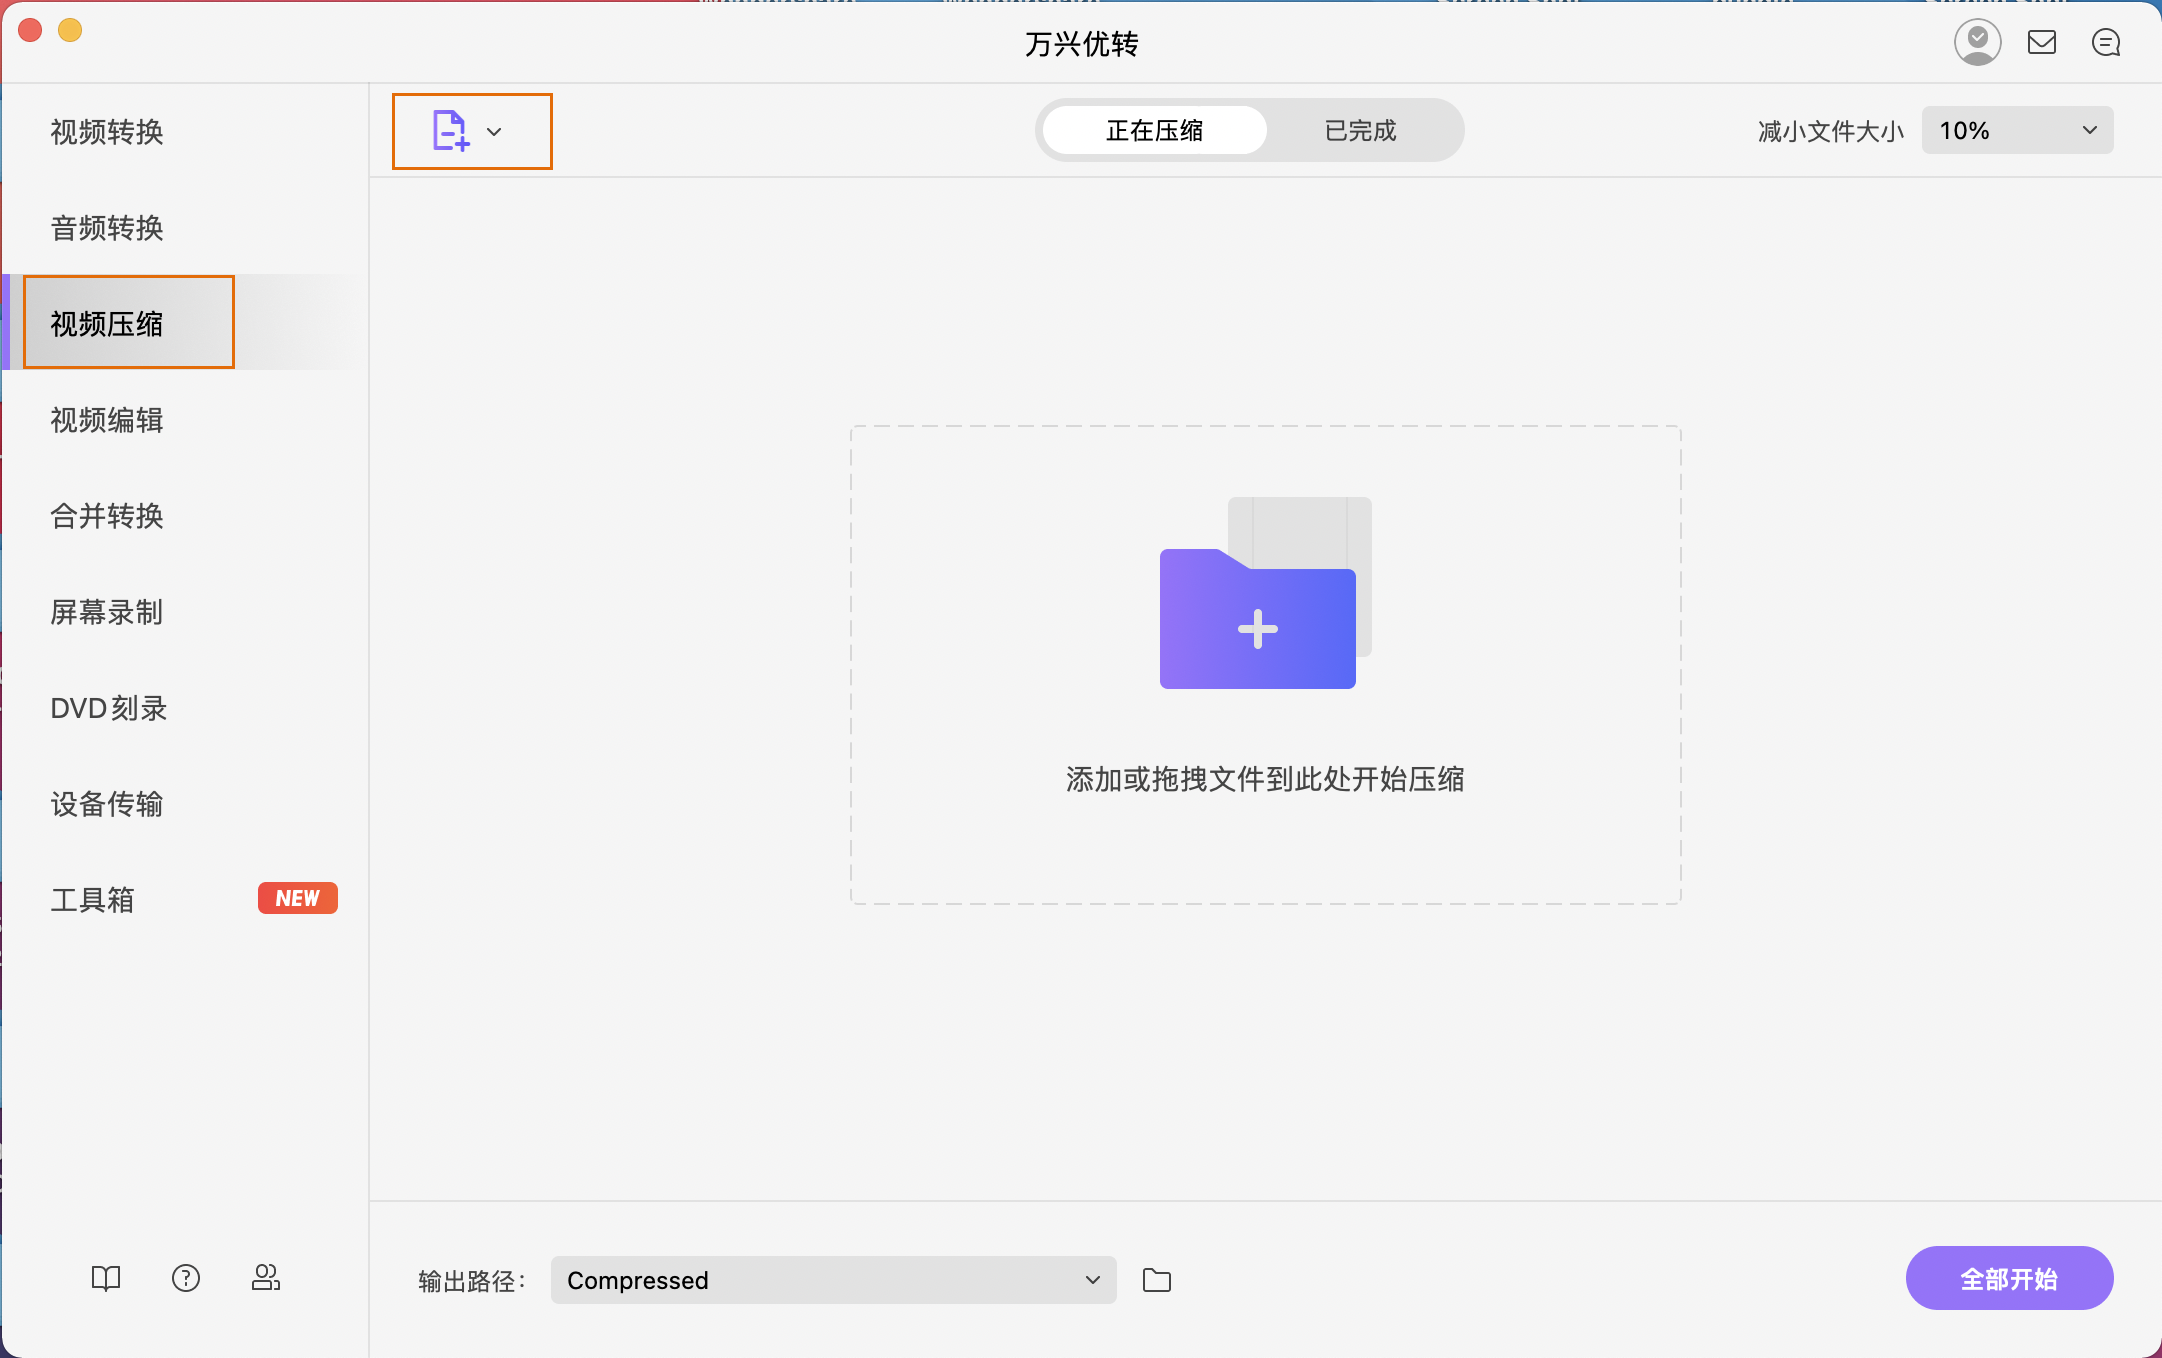
Task: Click the community sharing icon at bottom left
Action: pos(266,1278)
